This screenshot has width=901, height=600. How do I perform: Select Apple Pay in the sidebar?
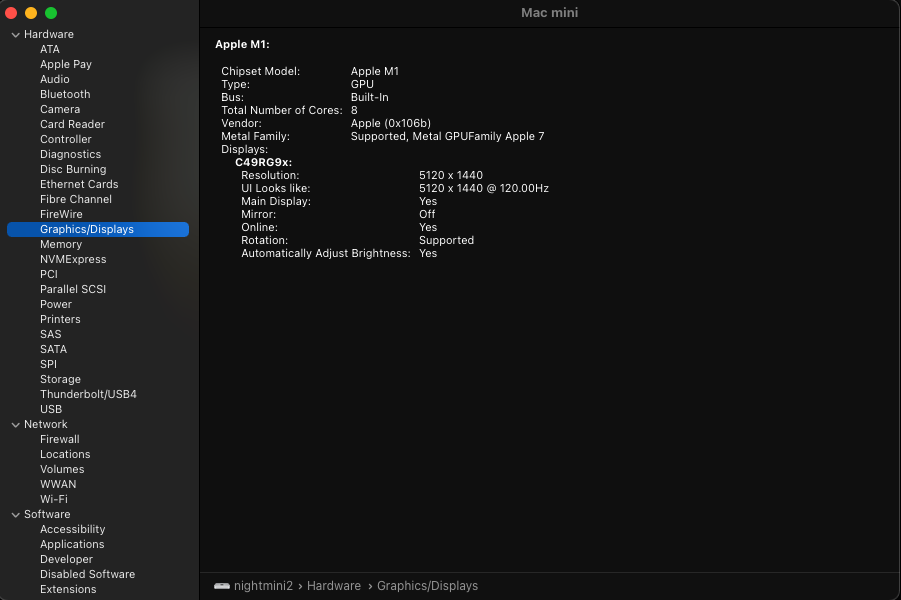tap(66, 64)
